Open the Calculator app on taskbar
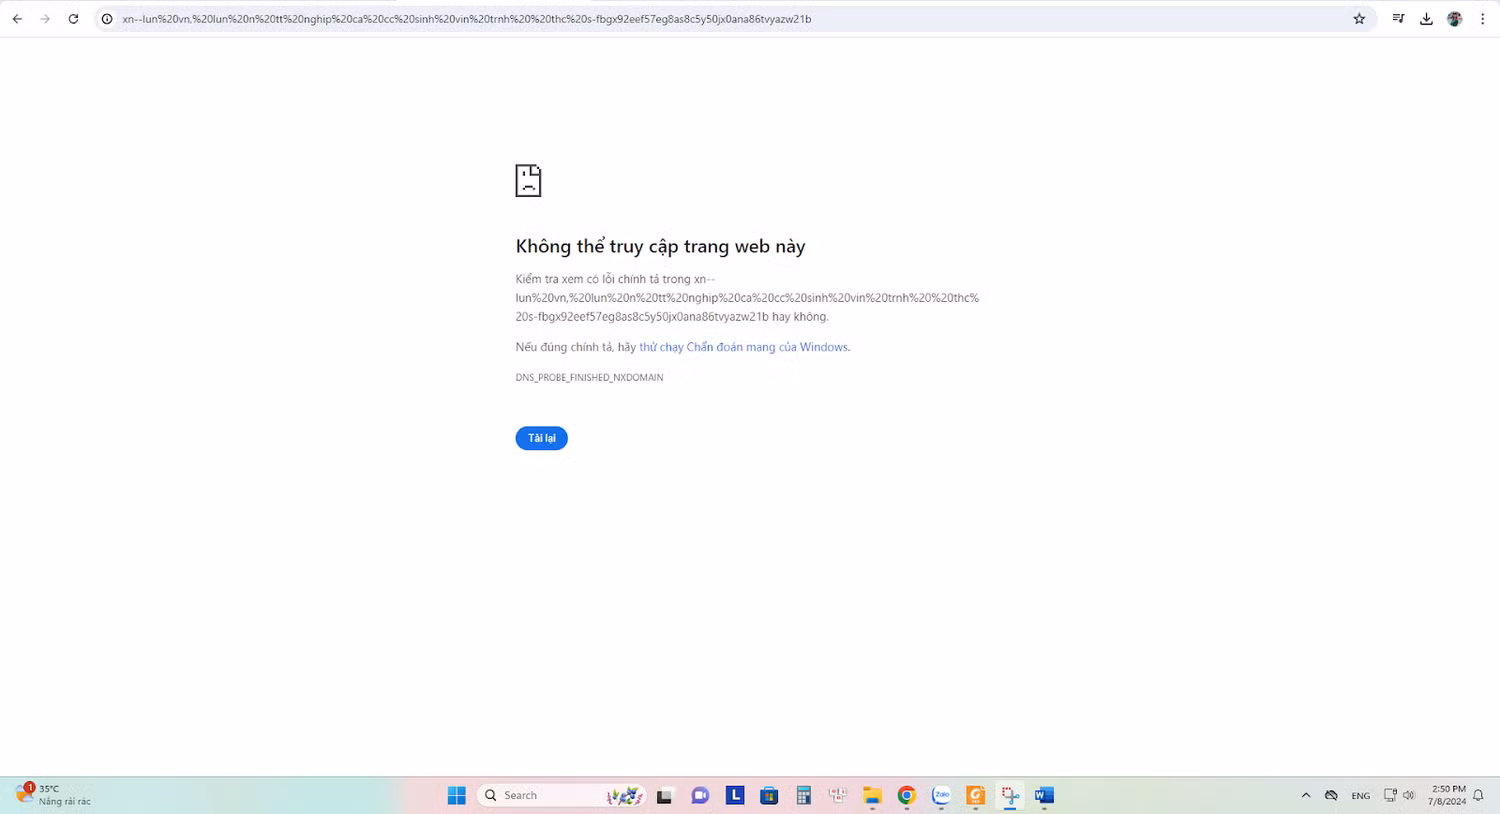The width and height of the screenshot is (1500, 814). 803,795
